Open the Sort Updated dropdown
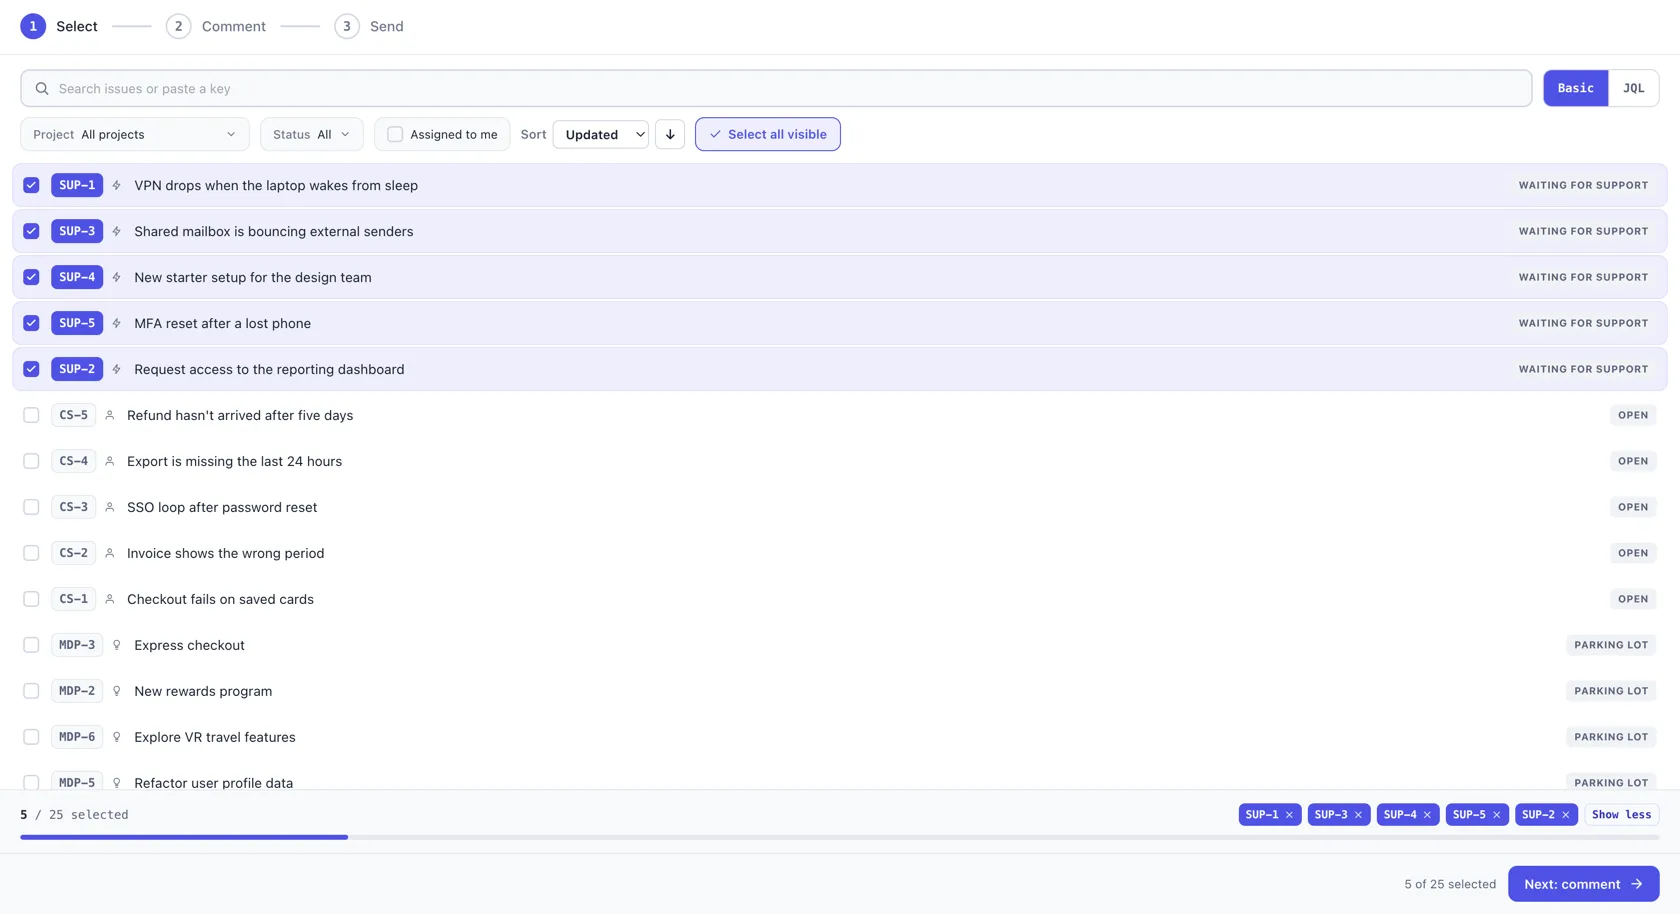This screenshot has width=1680, height=914. point(601,134)
